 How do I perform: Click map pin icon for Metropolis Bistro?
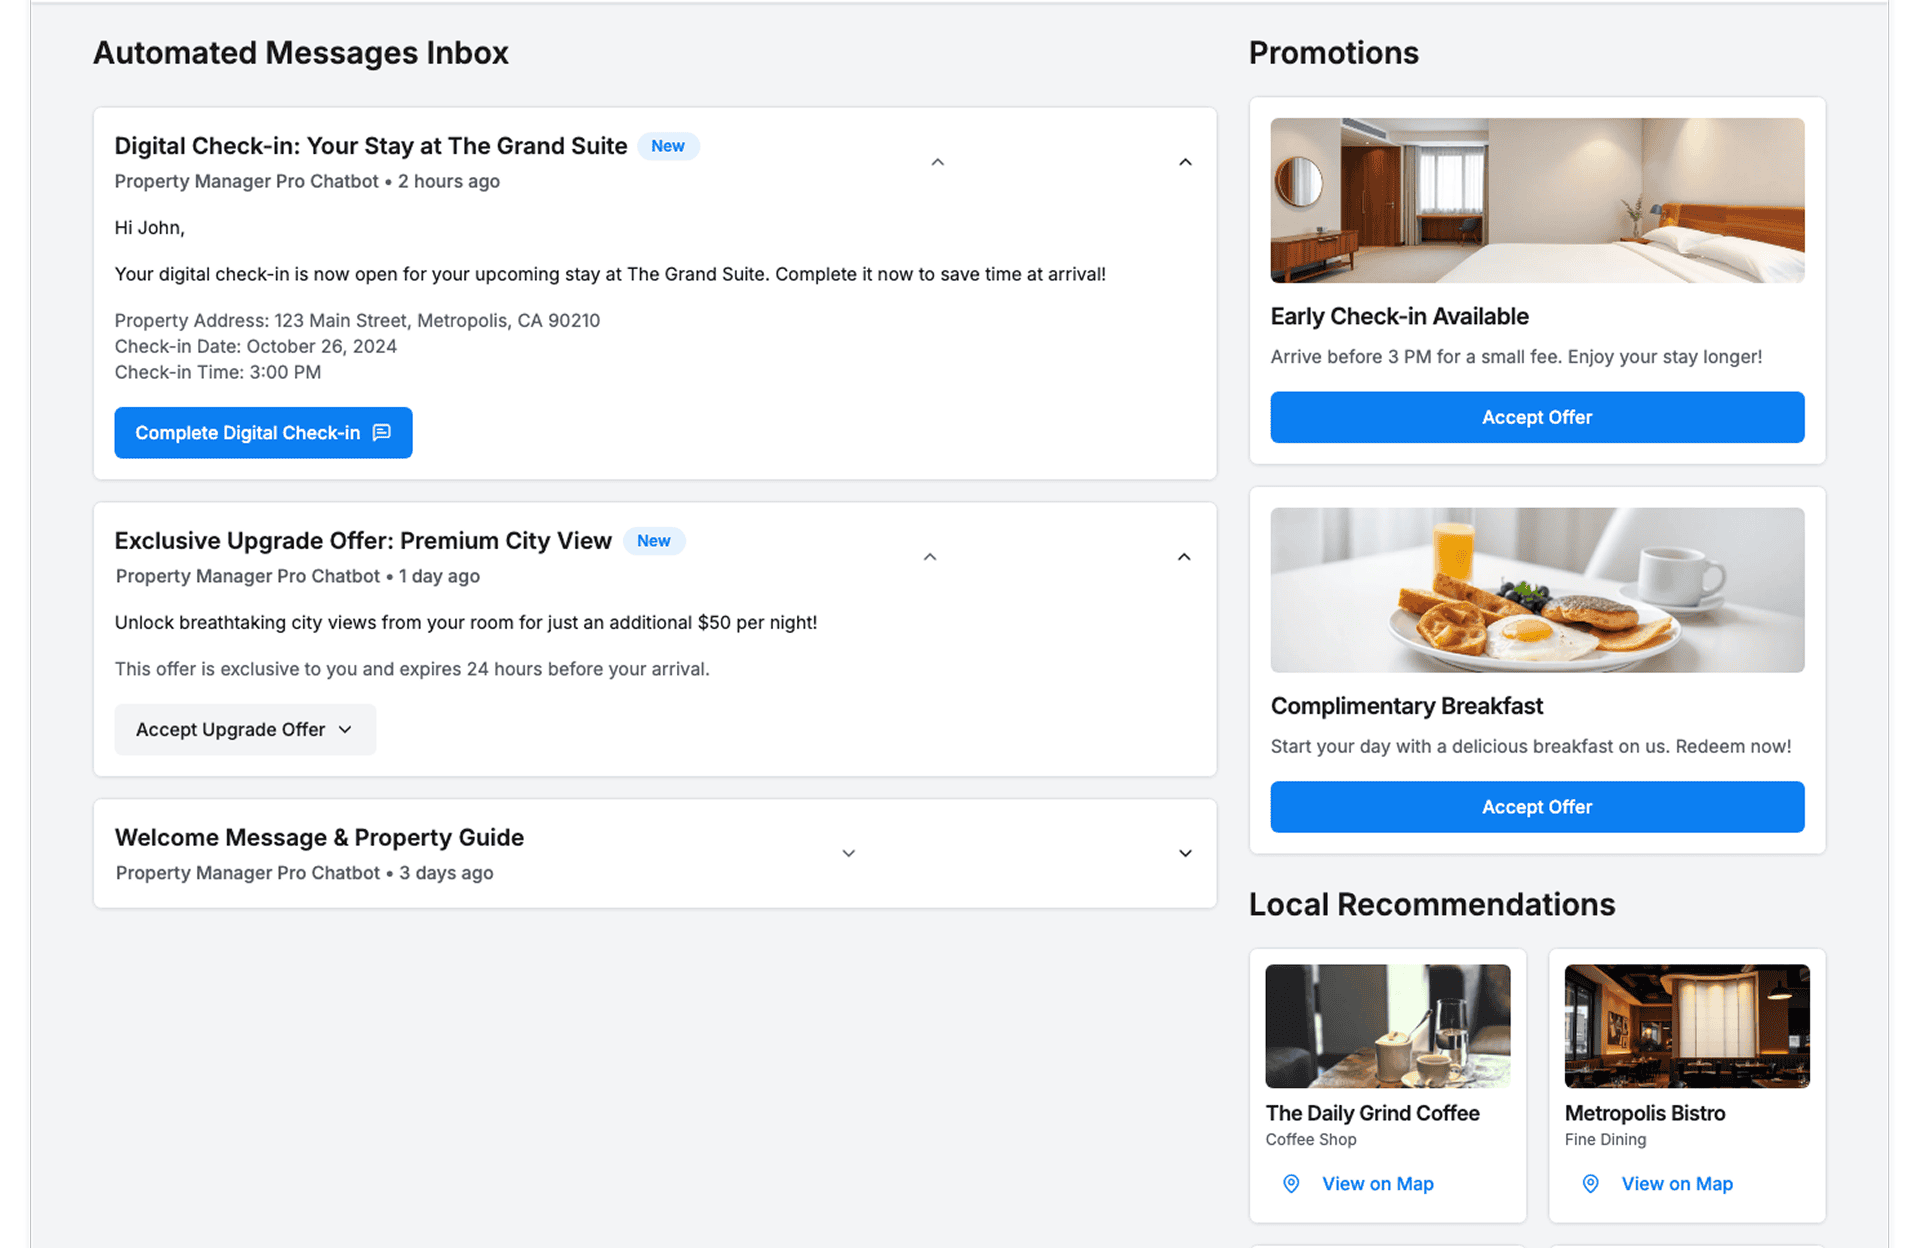[1590, 1183]
